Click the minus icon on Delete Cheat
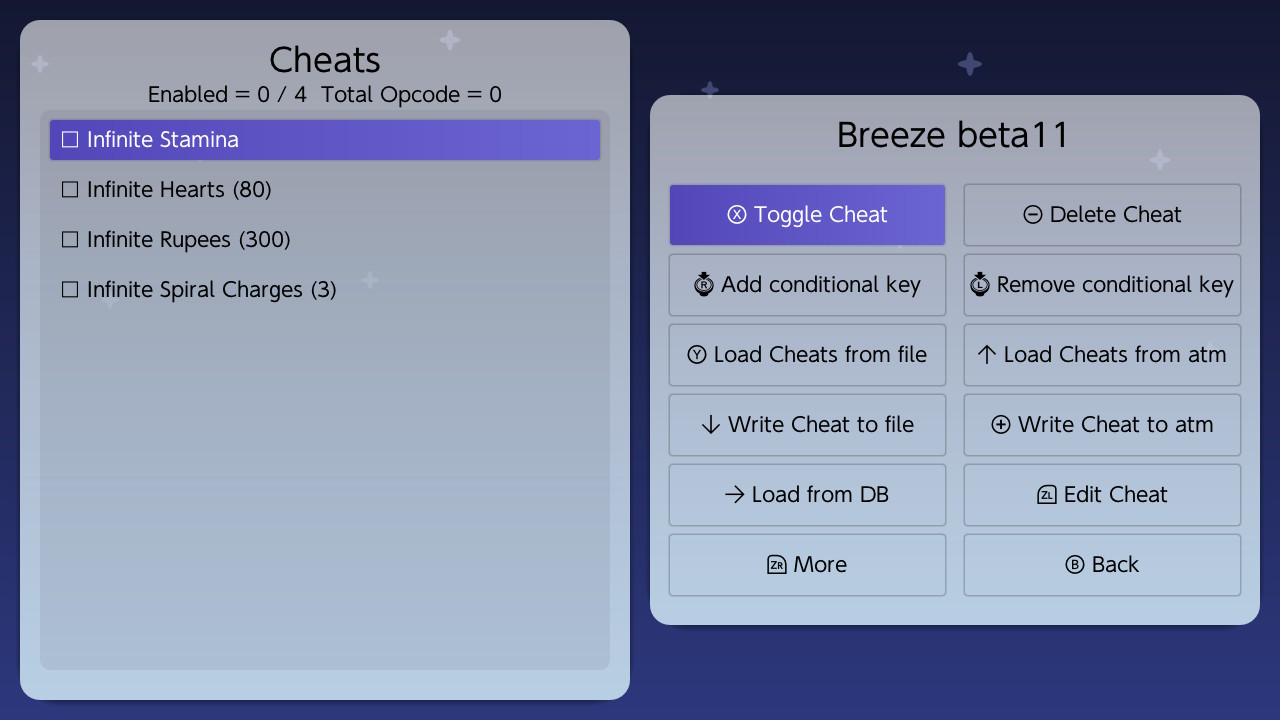The height and width of the screenshot is (720, 1280). (1033, 215)
